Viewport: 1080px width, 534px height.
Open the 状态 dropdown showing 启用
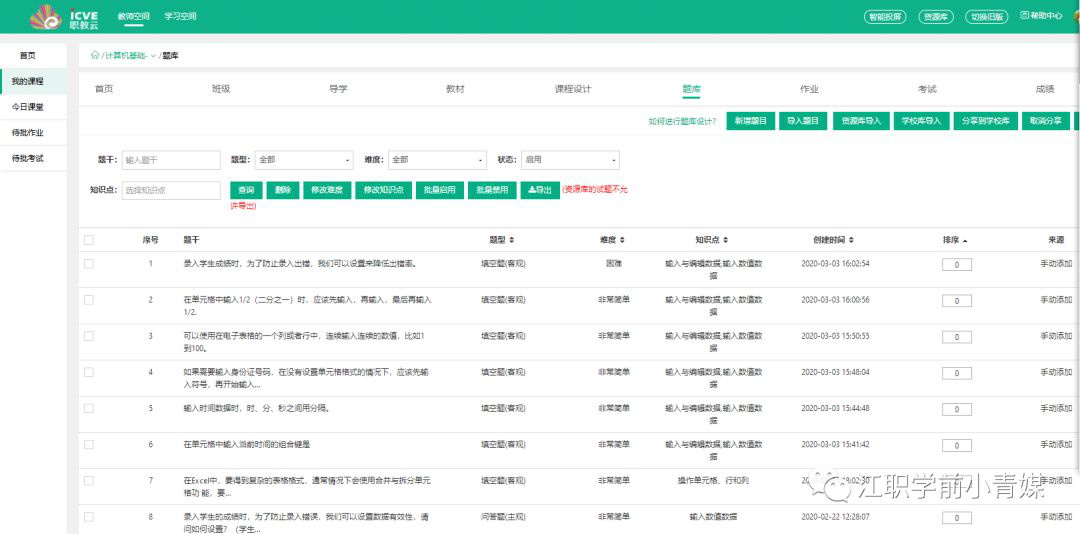click(x=570, y=160)
